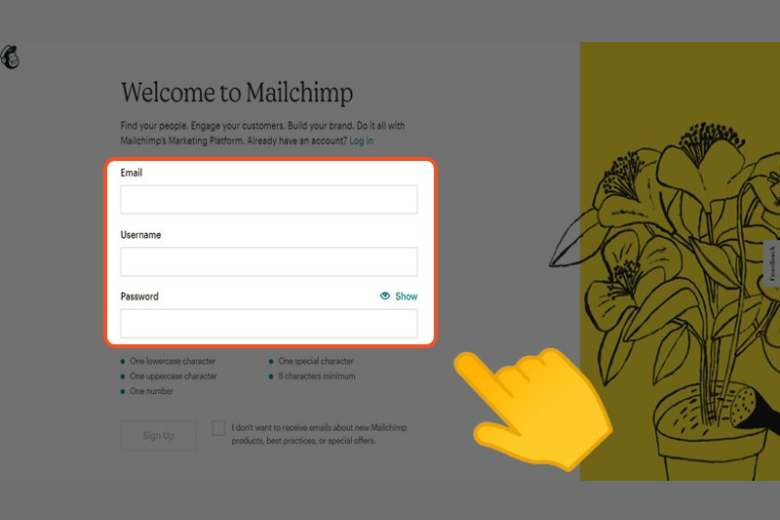Click the Username field label
The width and height of the screenshot is (780, 520).
[141, 235]
